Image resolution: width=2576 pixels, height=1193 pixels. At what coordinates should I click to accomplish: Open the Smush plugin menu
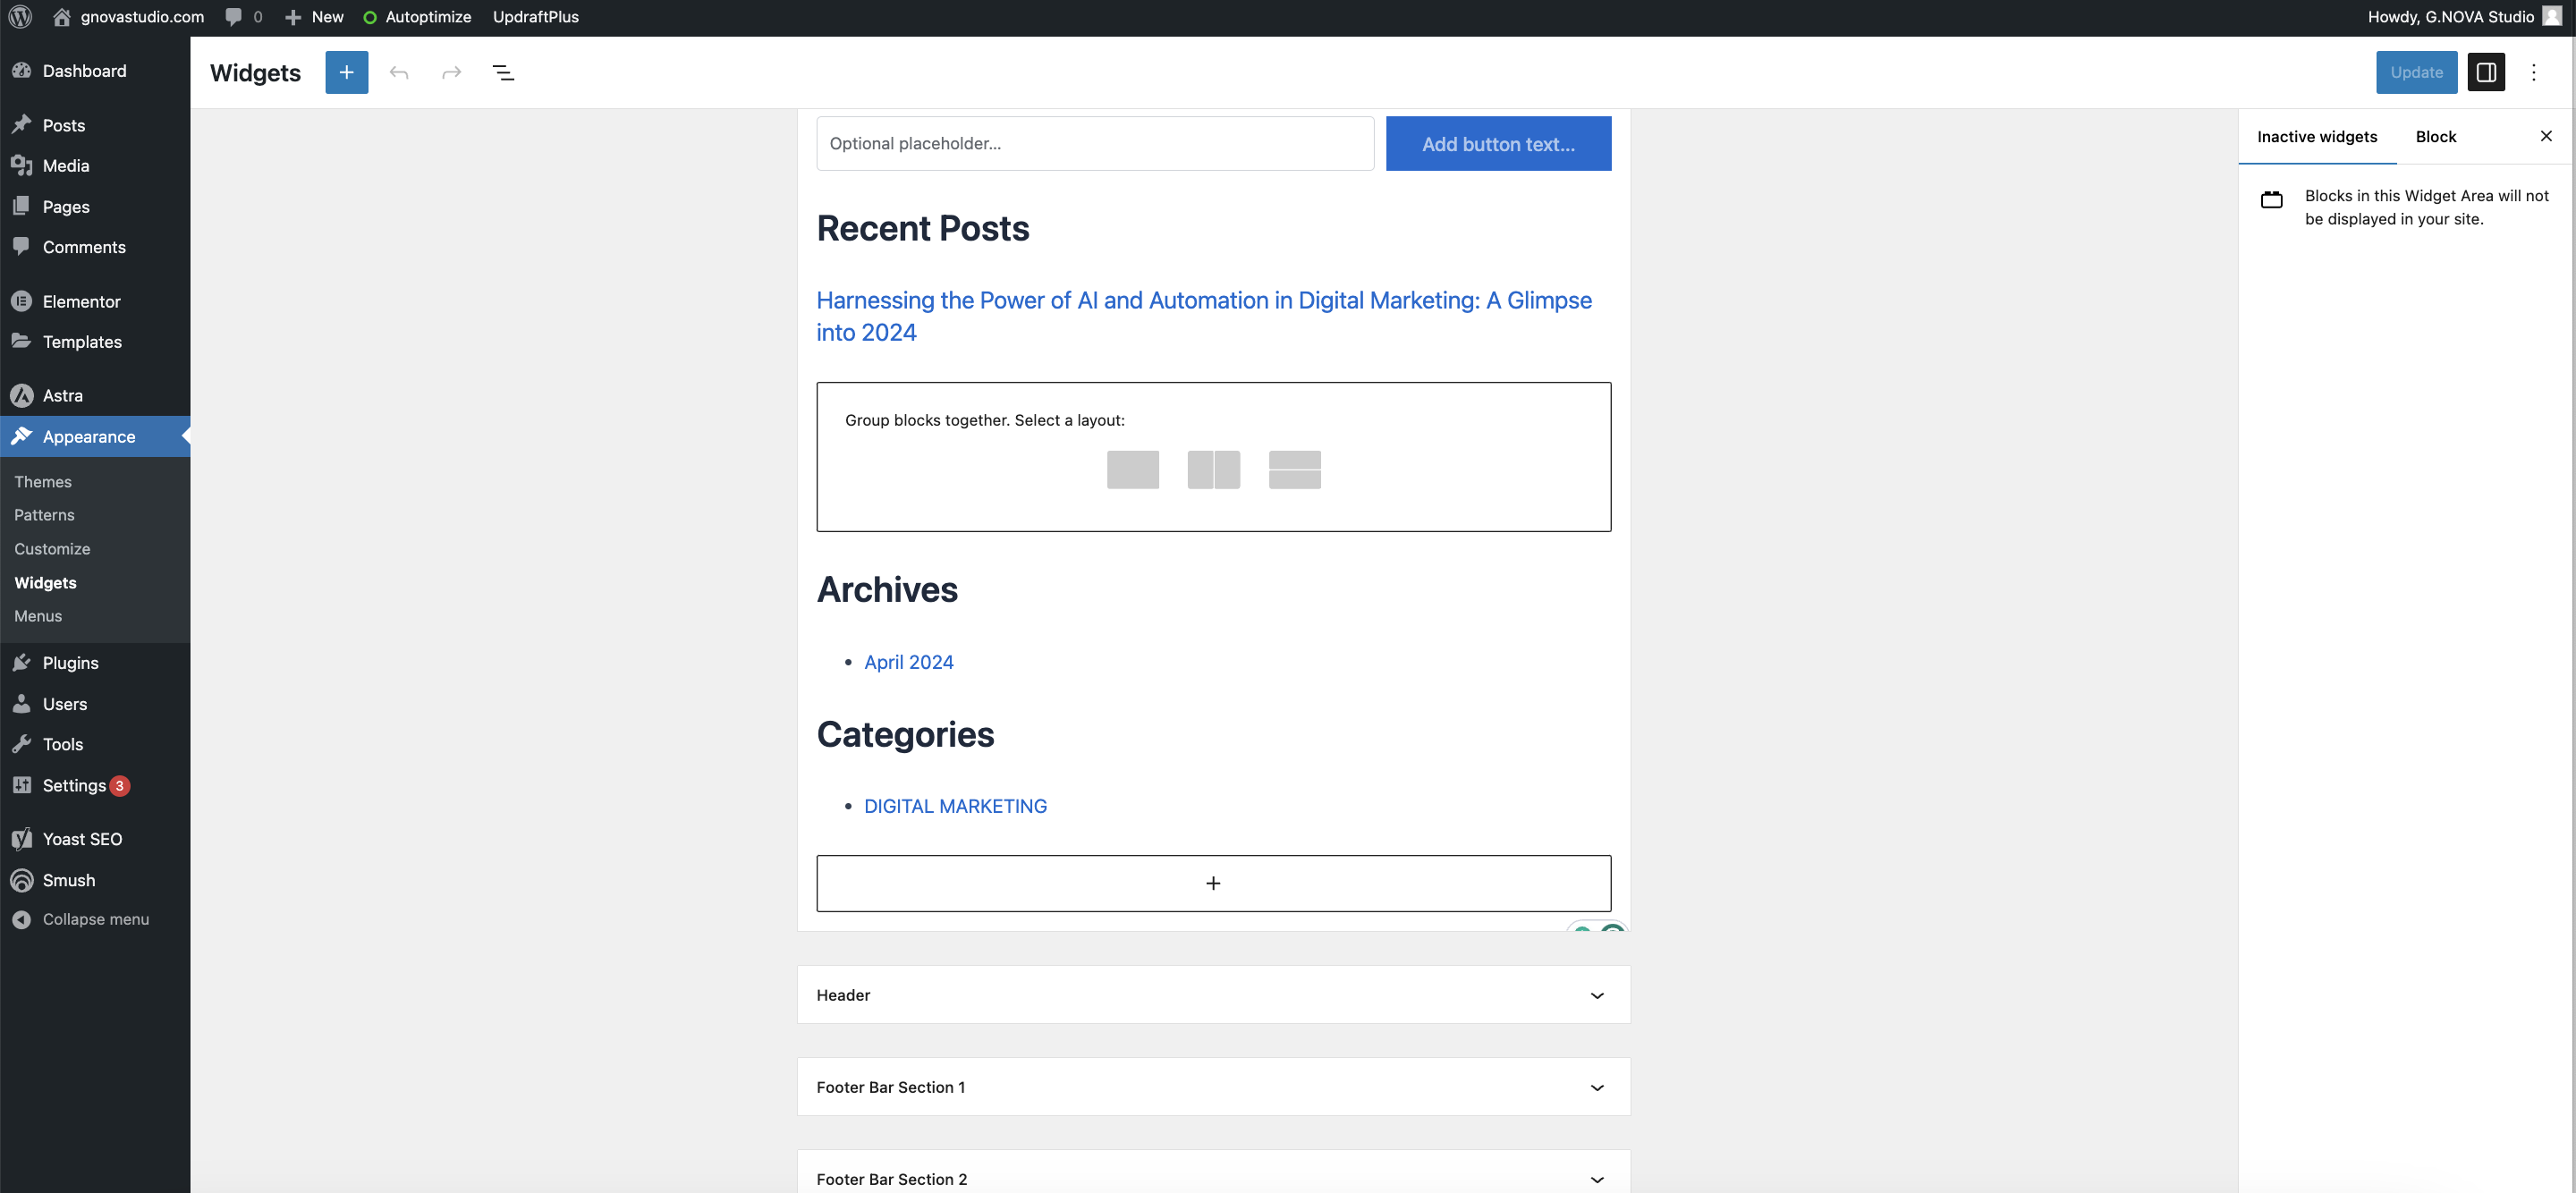click(68, 880)
